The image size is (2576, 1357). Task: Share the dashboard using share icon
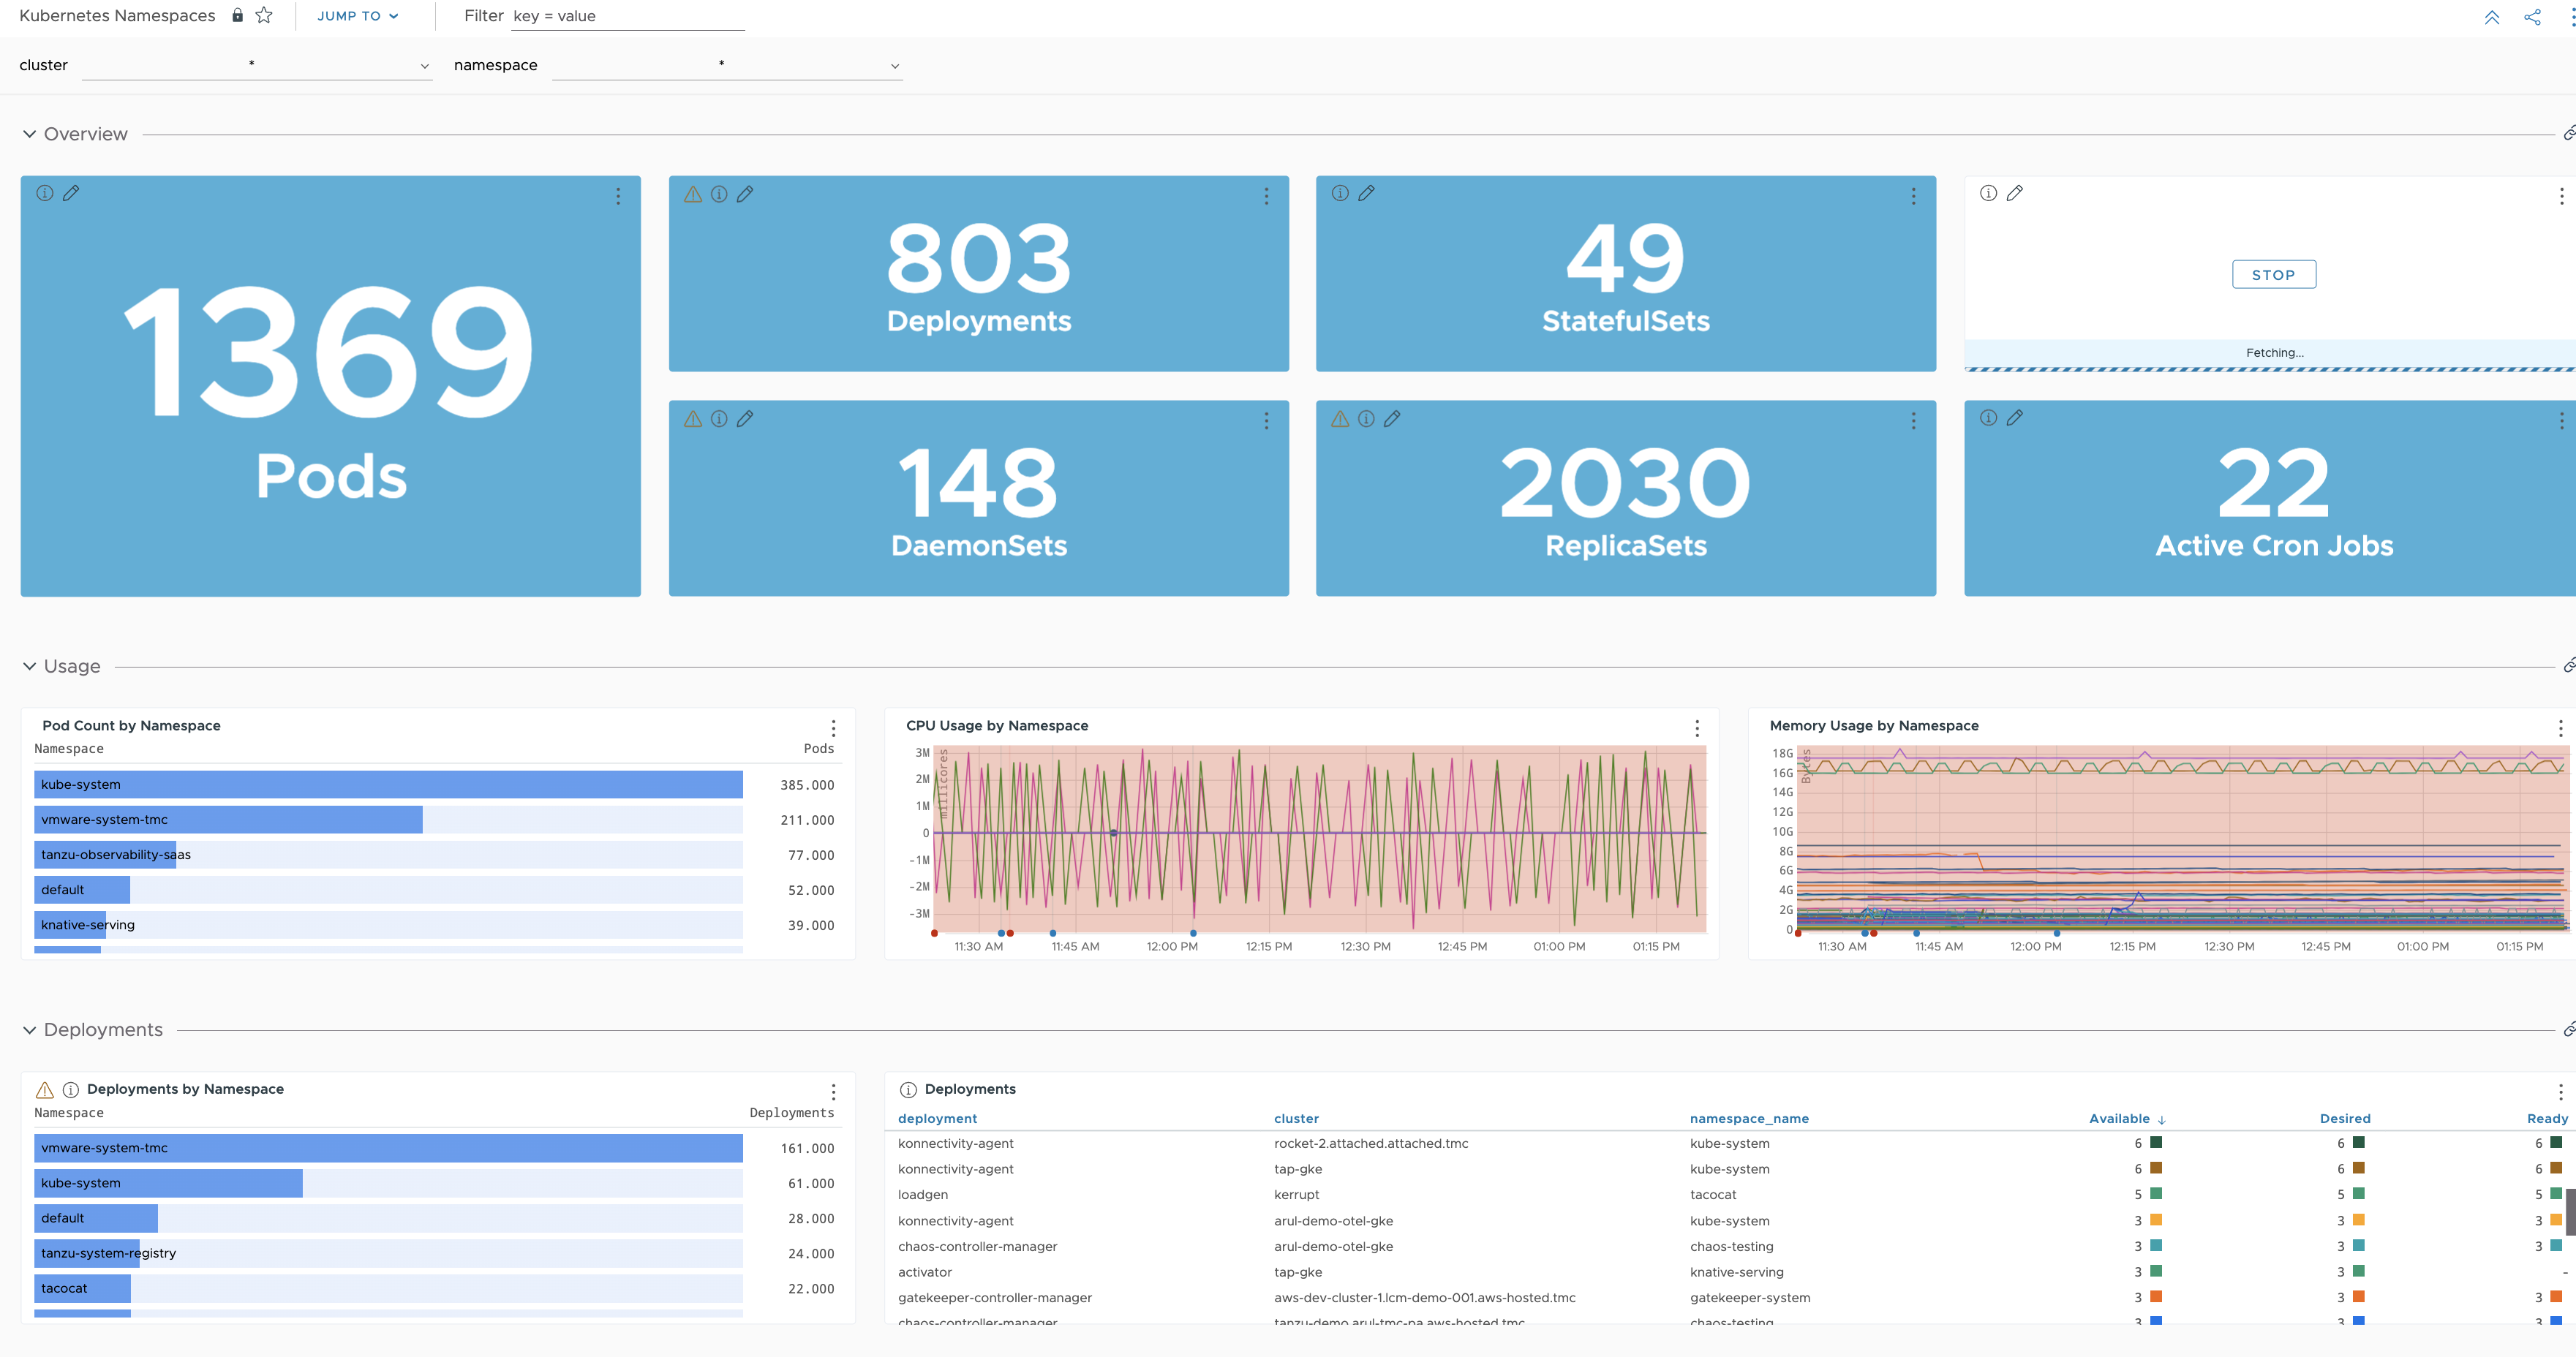point(2533,17)
